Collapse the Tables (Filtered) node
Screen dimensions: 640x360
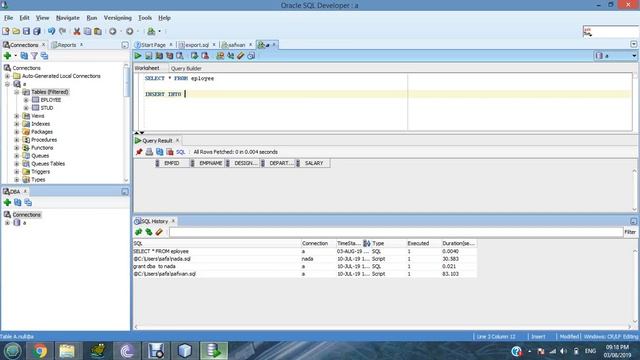click(x=16, y=92)
